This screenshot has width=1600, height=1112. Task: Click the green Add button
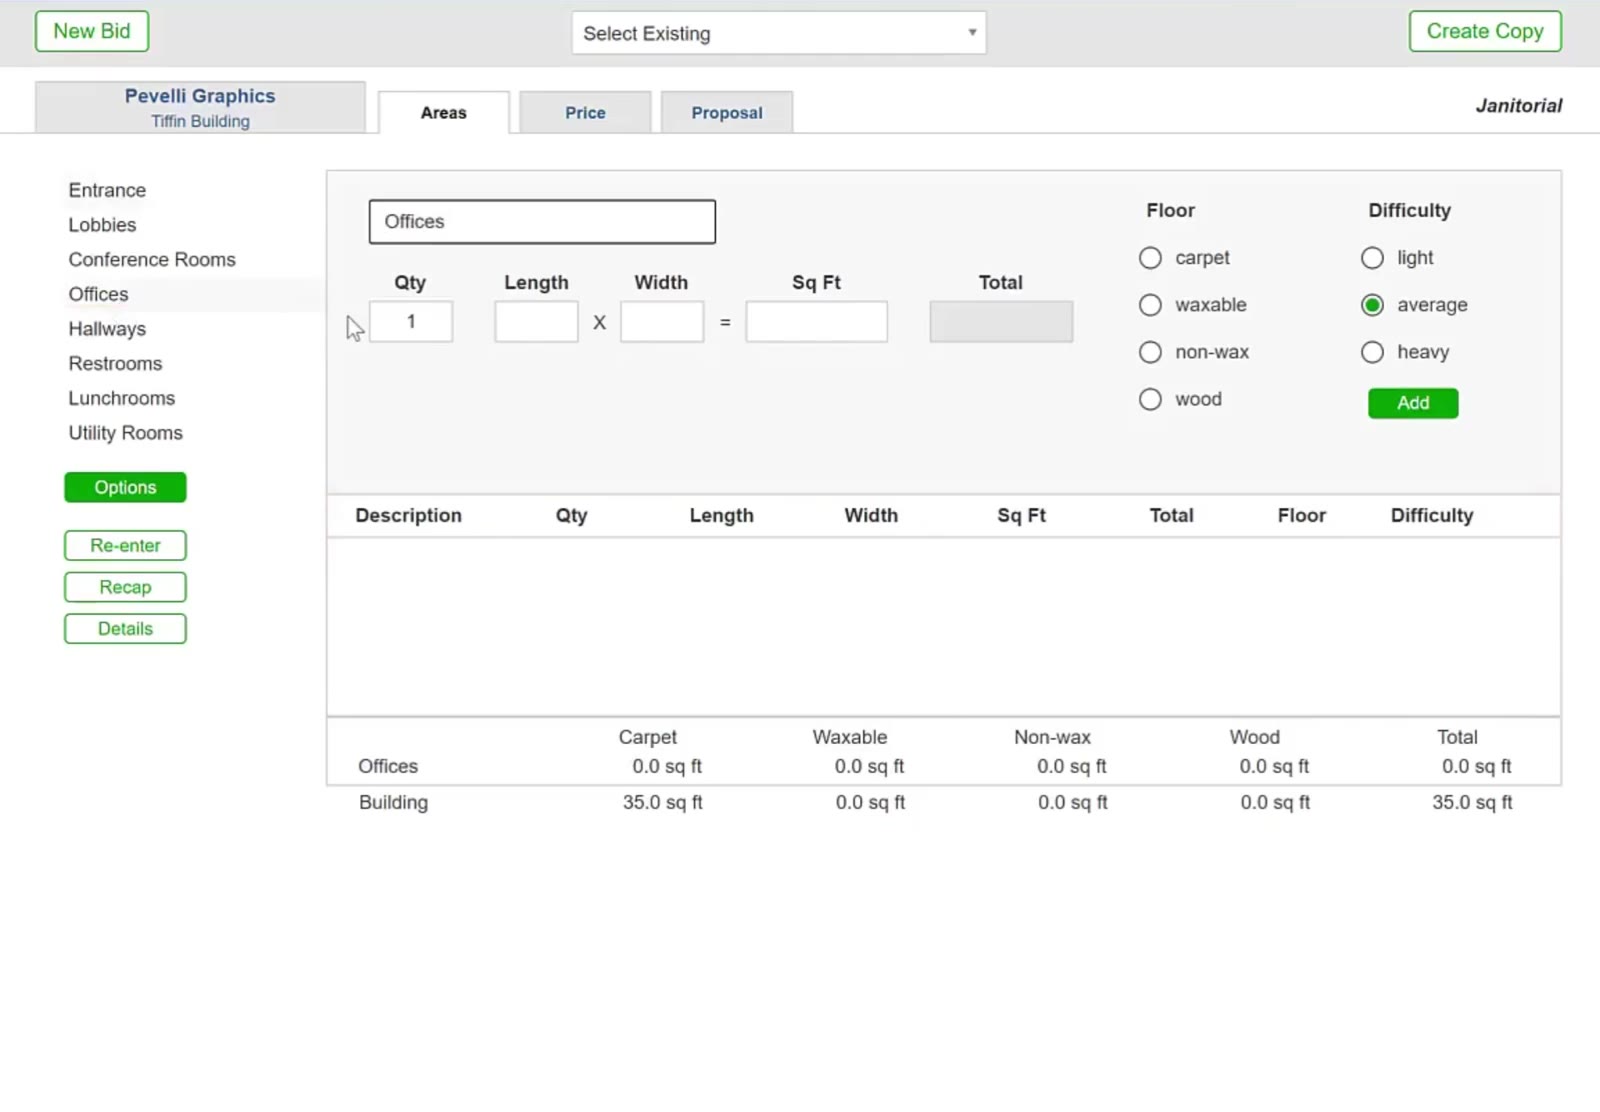pyautogui.click(x=1413, y=403)
